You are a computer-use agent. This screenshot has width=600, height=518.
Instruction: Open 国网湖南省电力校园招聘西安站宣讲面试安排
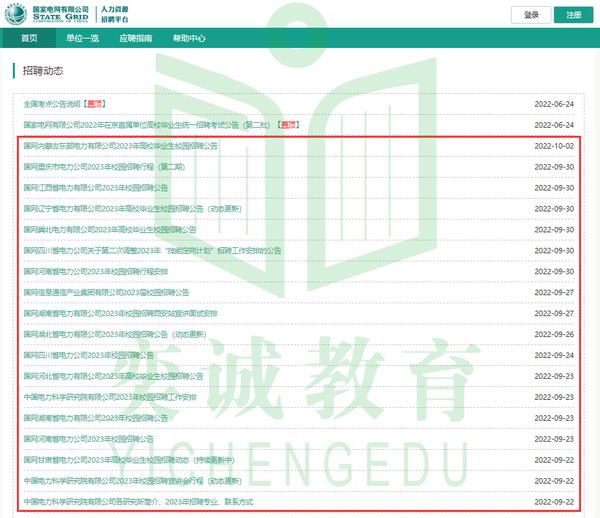(121, 313)
